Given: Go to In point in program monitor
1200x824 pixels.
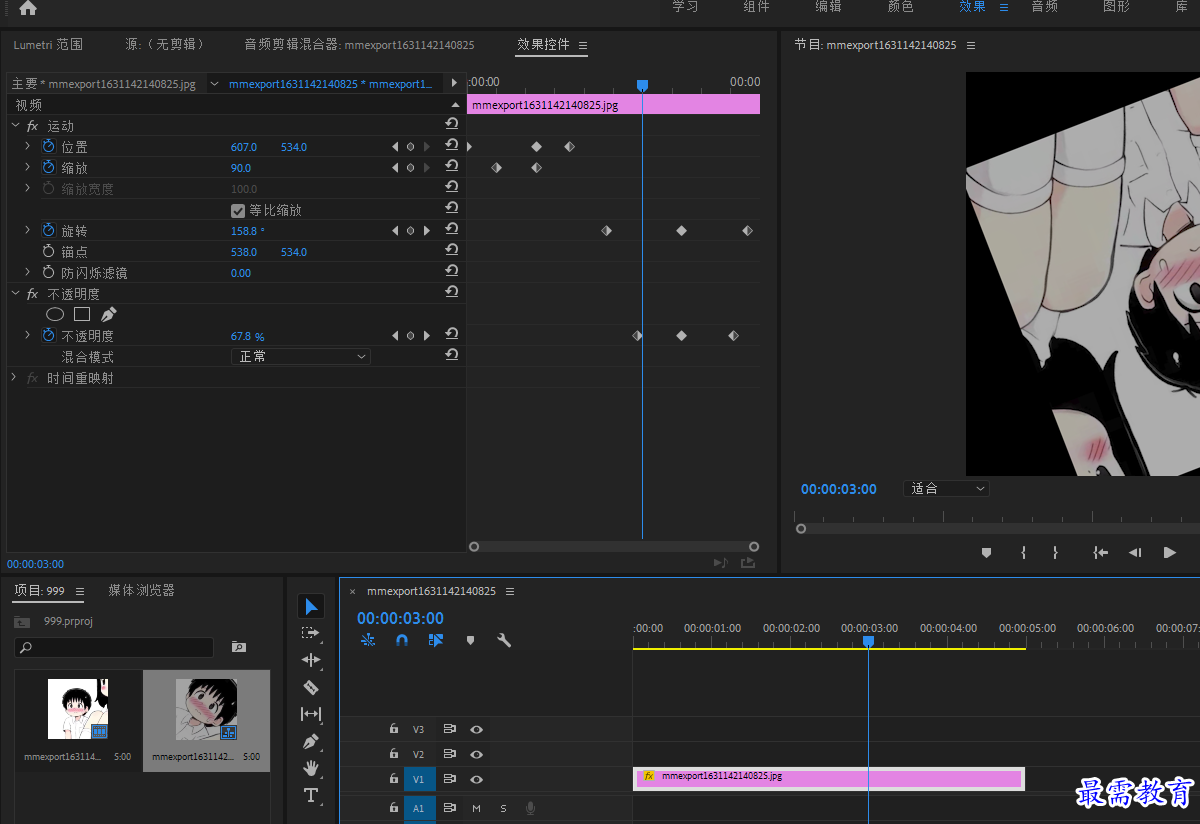Looking at the screenshot, I should click(x=1100, y=552).
